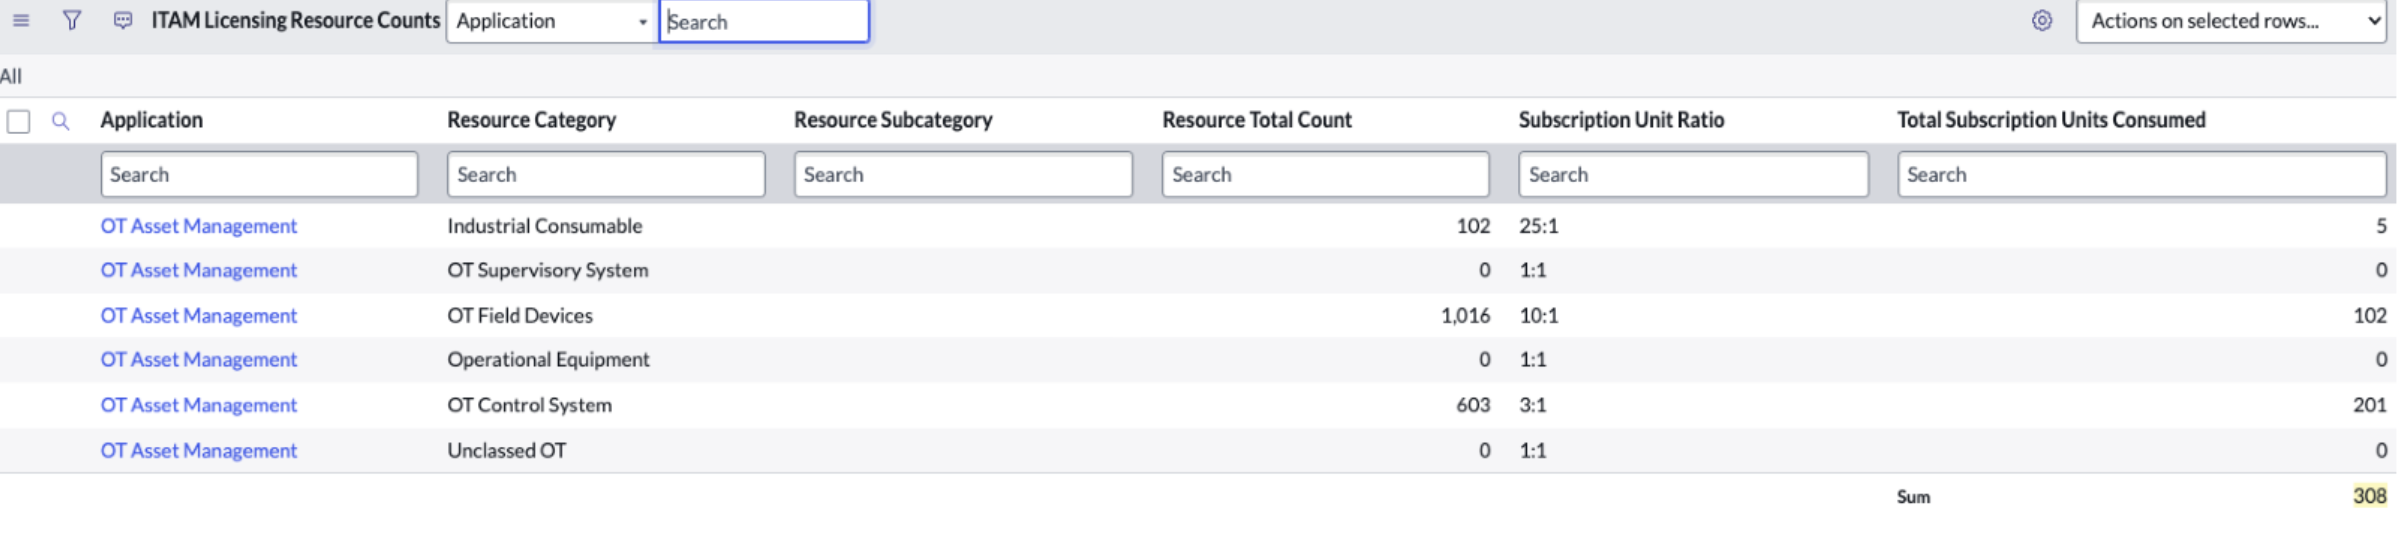Sort by the Application column header
The image size is (2404, 534).
(x=151, y=120)
